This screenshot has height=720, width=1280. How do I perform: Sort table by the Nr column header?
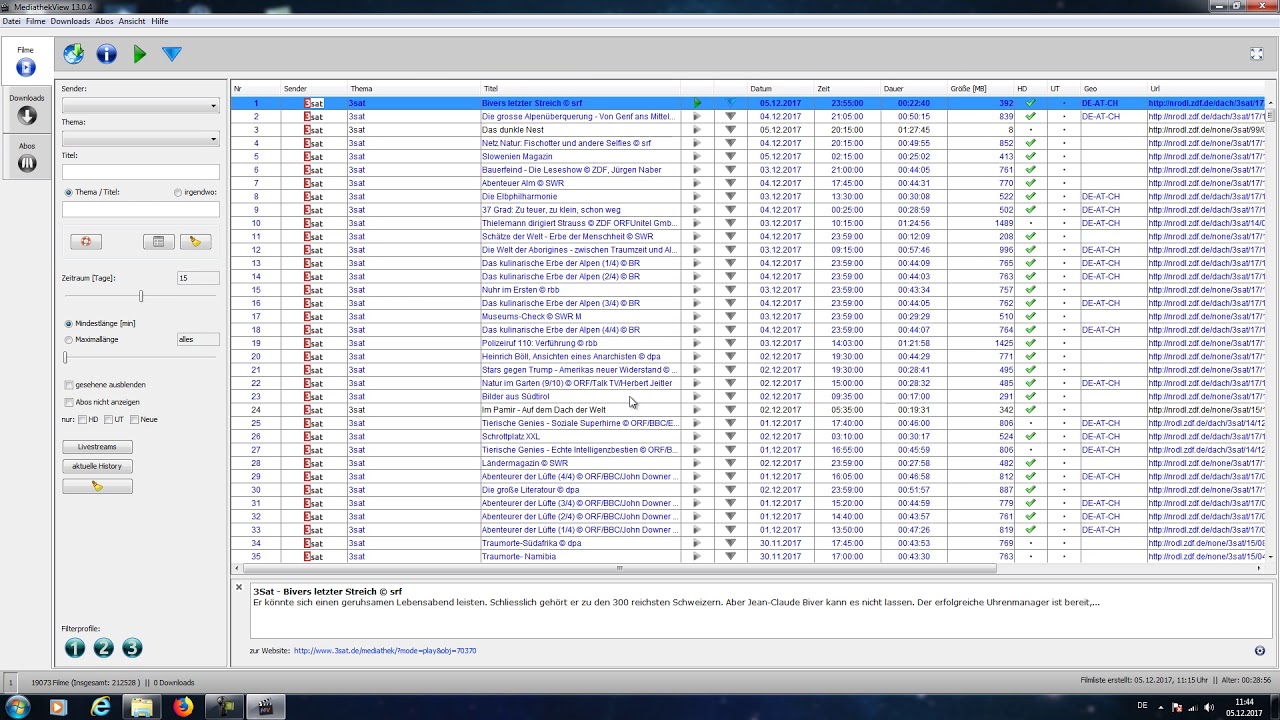[256, 89]
